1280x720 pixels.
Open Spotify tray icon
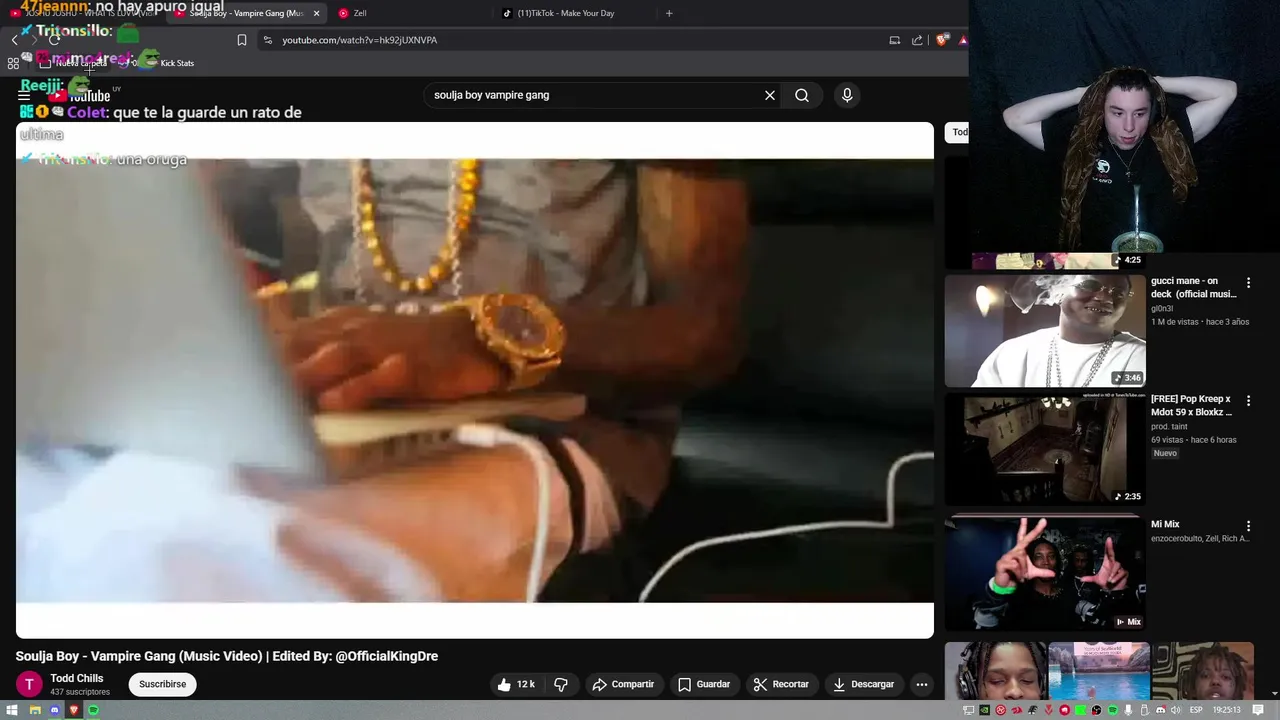pos(1113,710)
